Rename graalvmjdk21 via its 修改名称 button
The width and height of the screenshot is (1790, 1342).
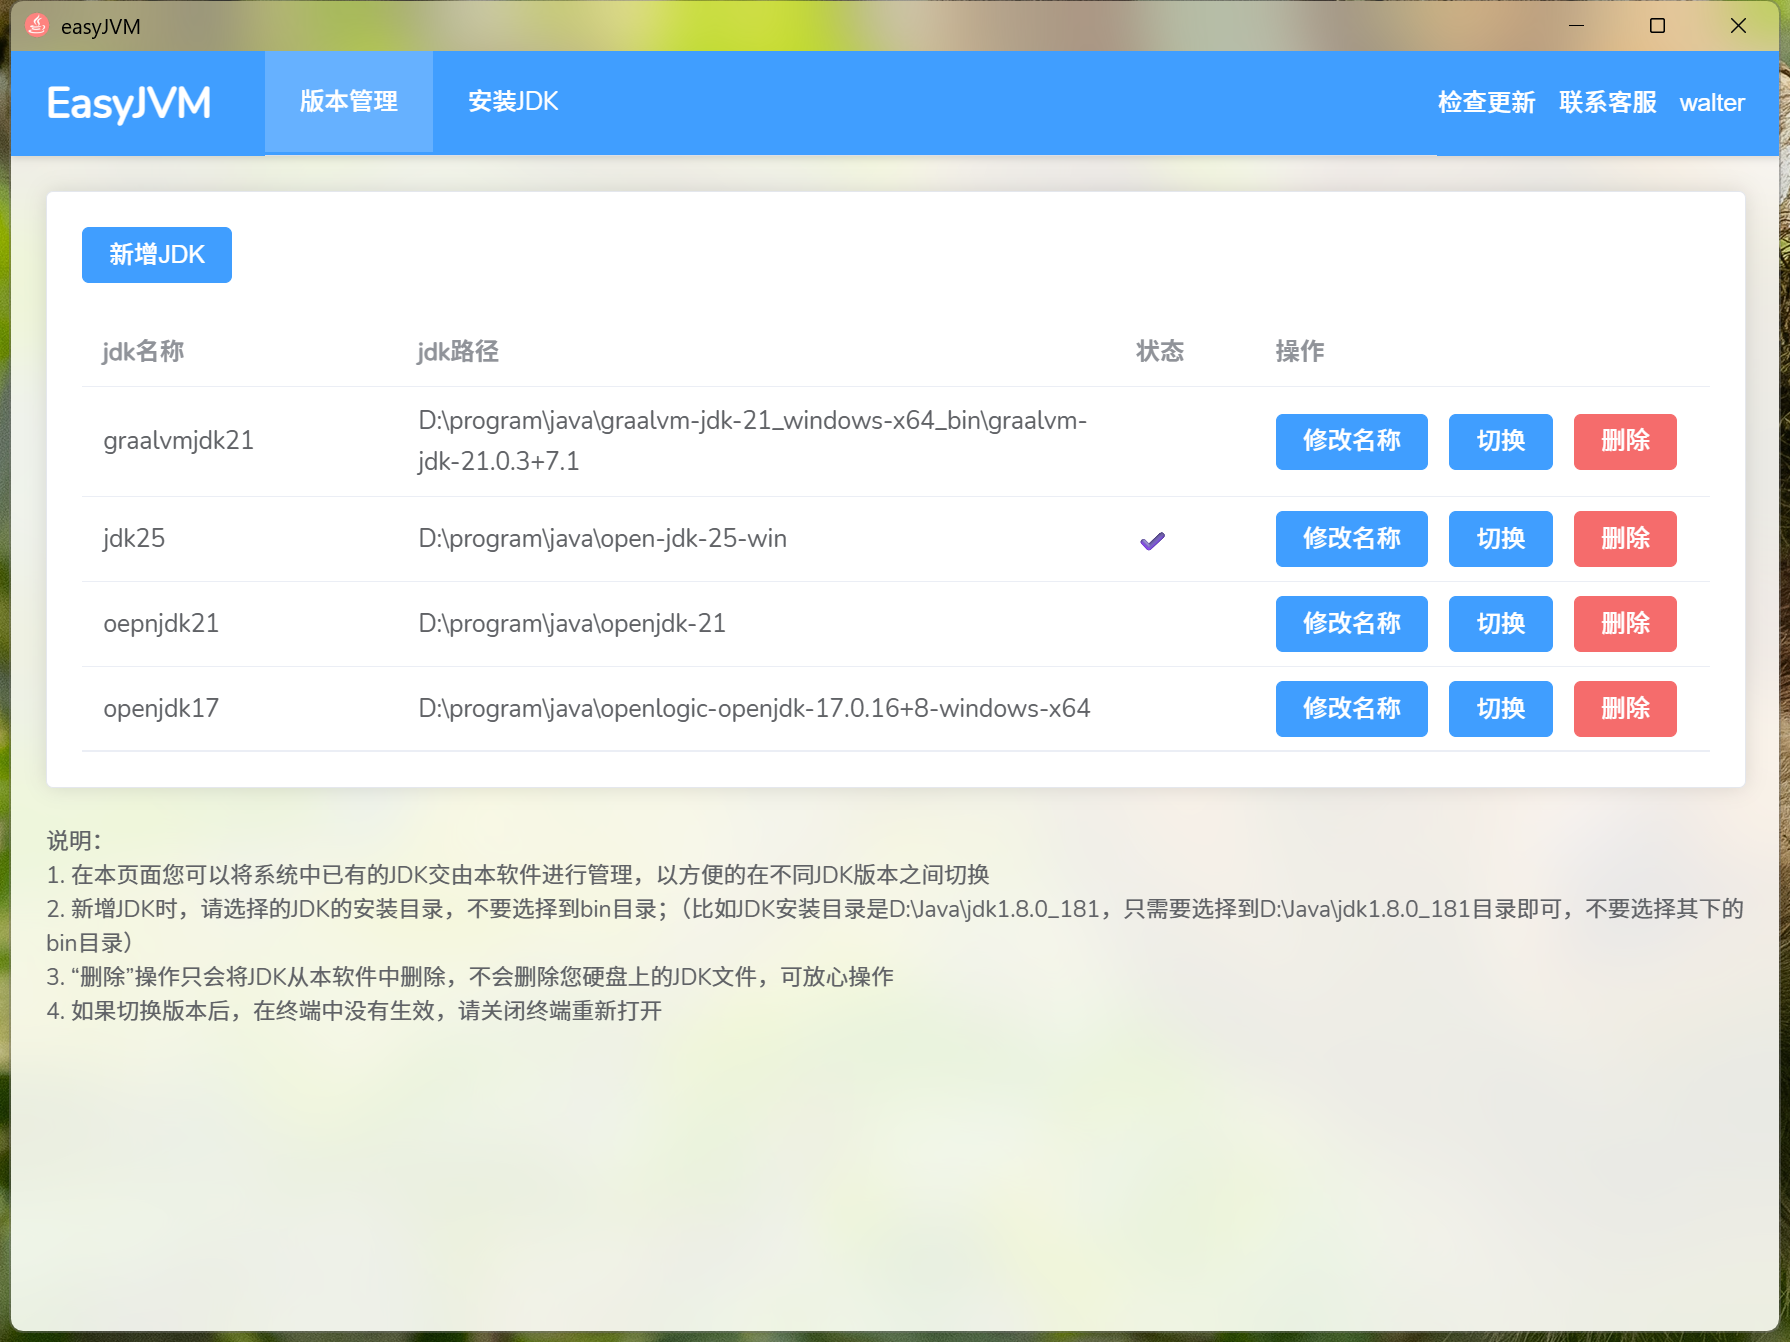click(x=1351, y=441)
